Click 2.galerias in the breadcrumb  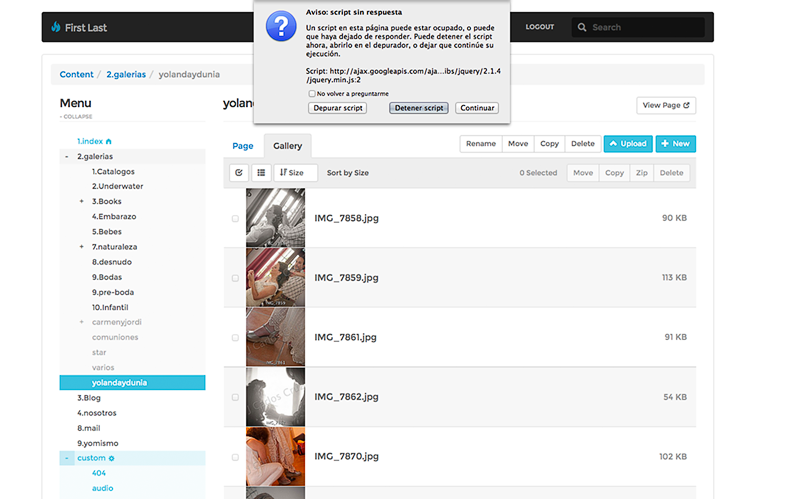point(126,74)
